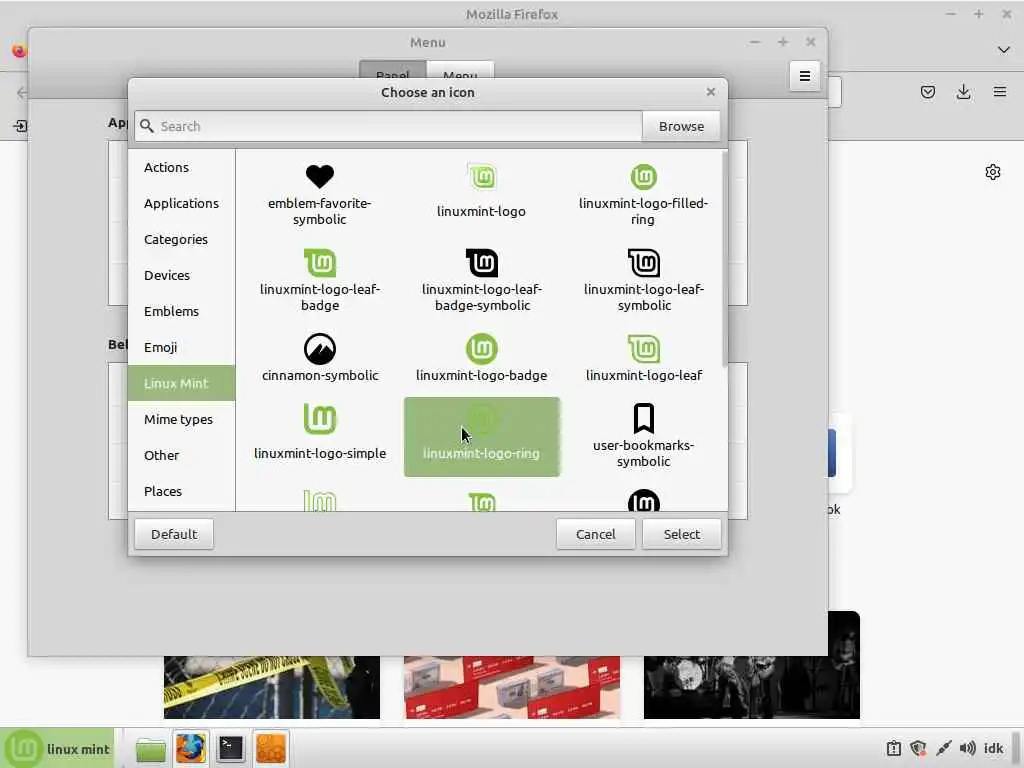Open the Emoji icon category
Image resolution: width=1024 pixels, height=768 pixels.
tap(182, 347)
